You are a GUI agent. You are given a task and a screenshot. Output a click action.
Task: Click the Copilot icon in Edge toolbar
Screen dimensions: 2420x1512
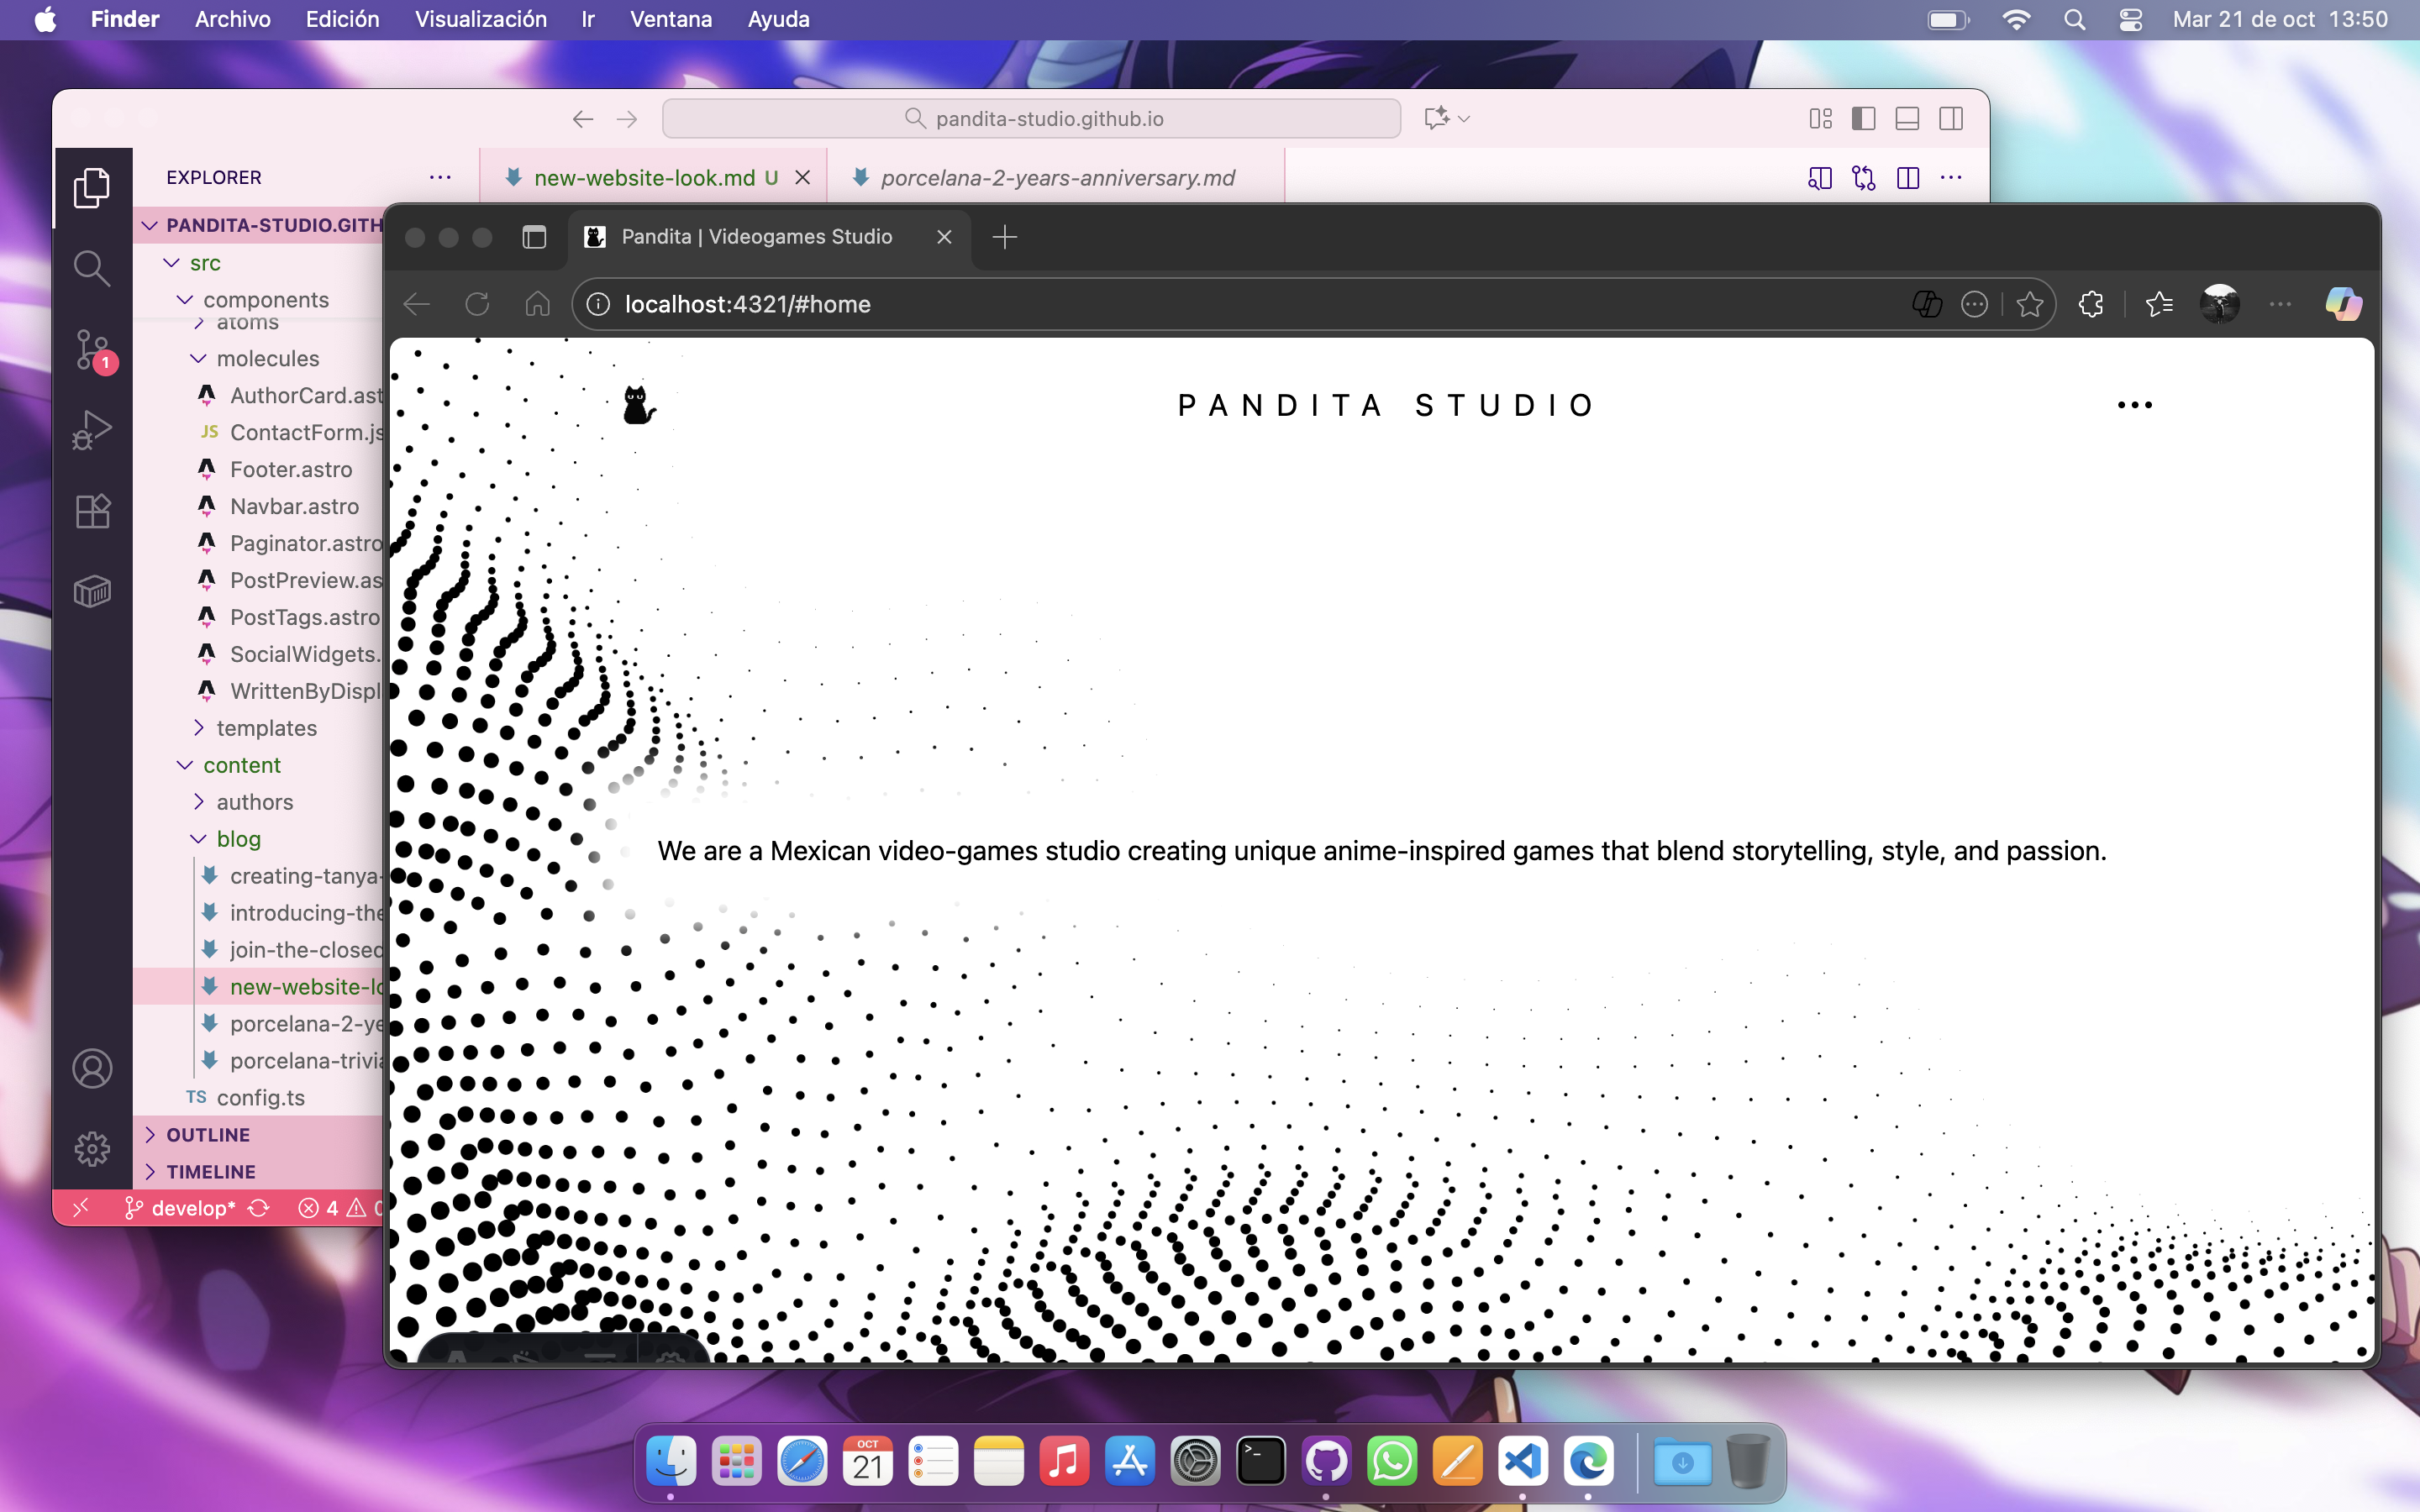(x=2343, y=304)
